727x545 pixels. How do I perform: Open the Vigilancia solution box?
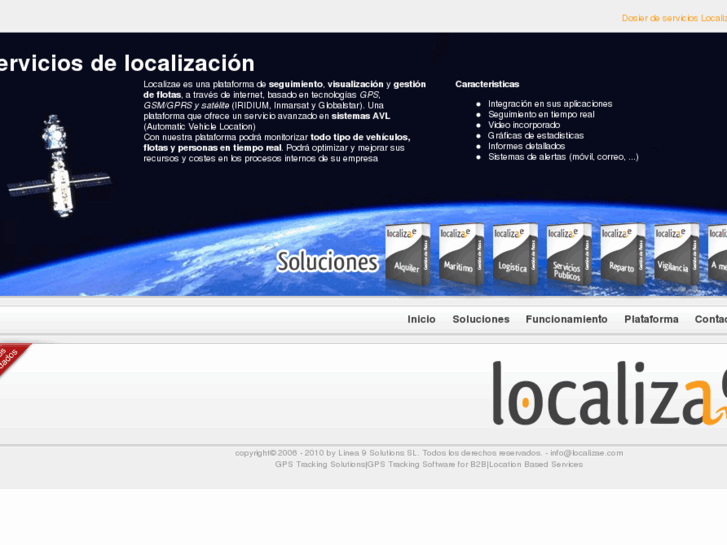coord(676,254)
